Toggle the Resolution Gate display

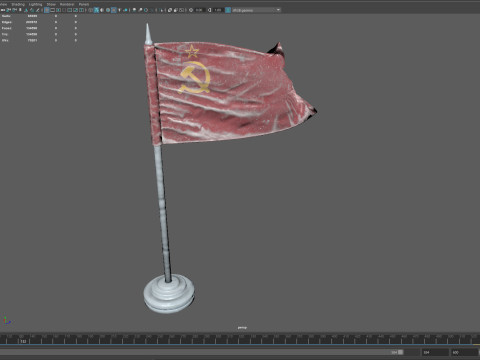click(58, 10)
